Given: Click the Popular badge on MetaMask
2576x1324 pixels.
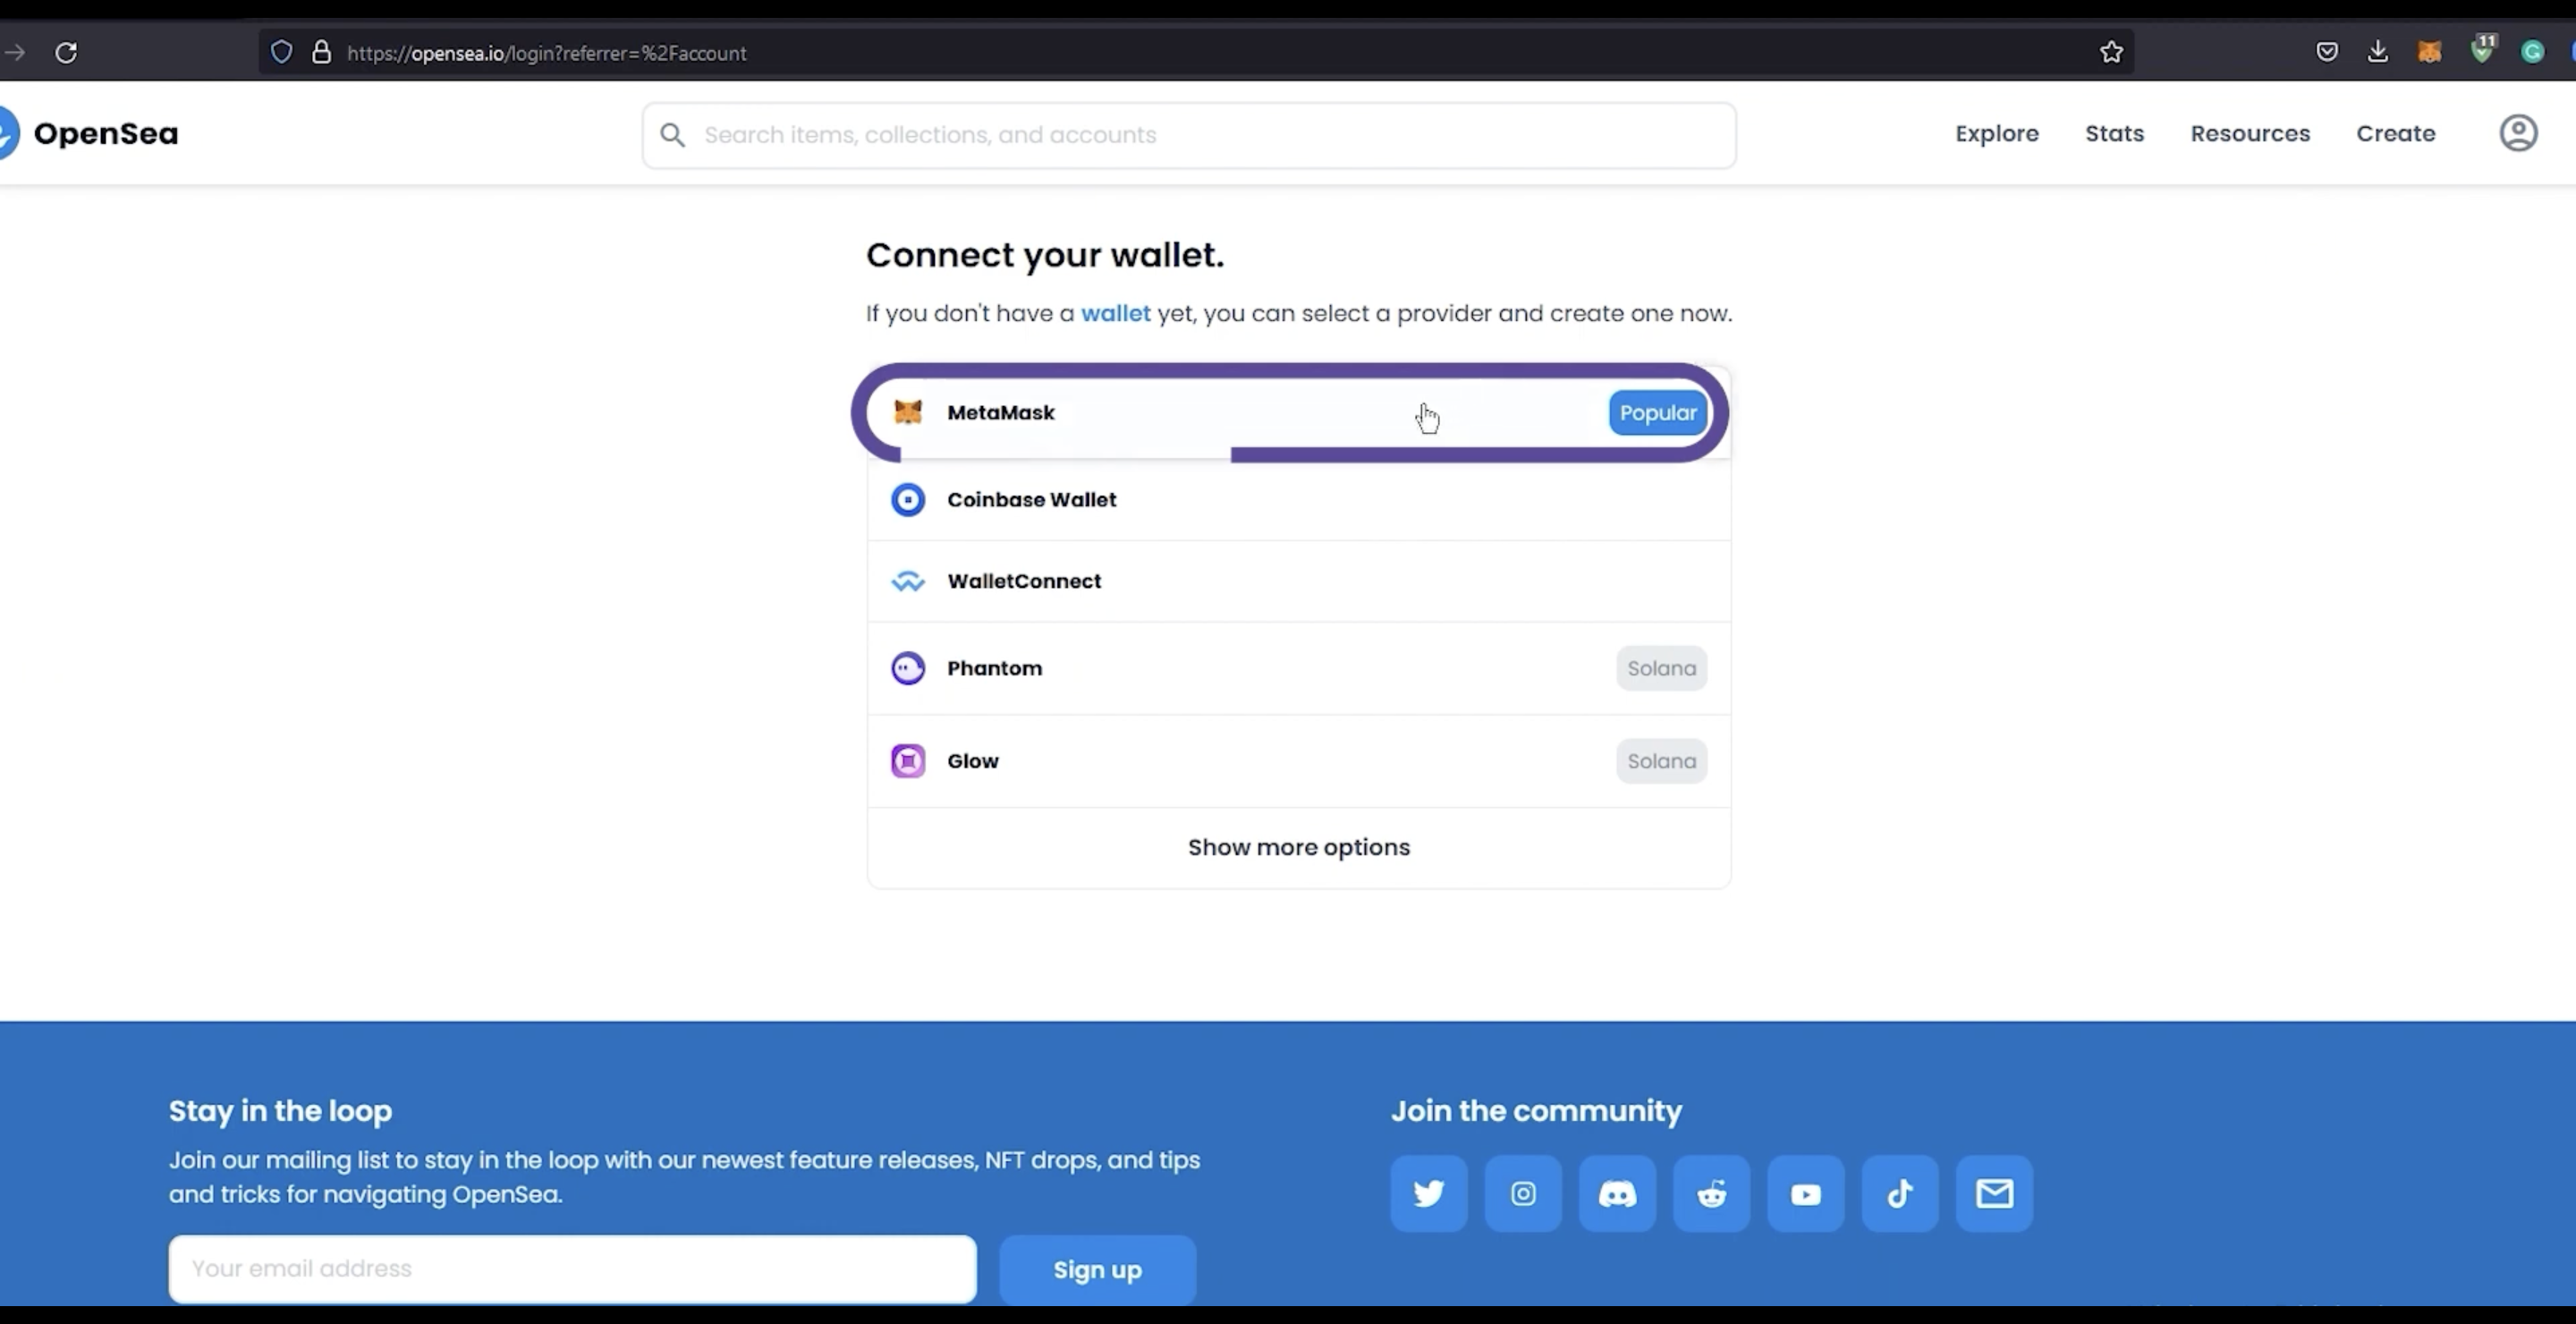Looking at the screenshot, I should 1657,413.
